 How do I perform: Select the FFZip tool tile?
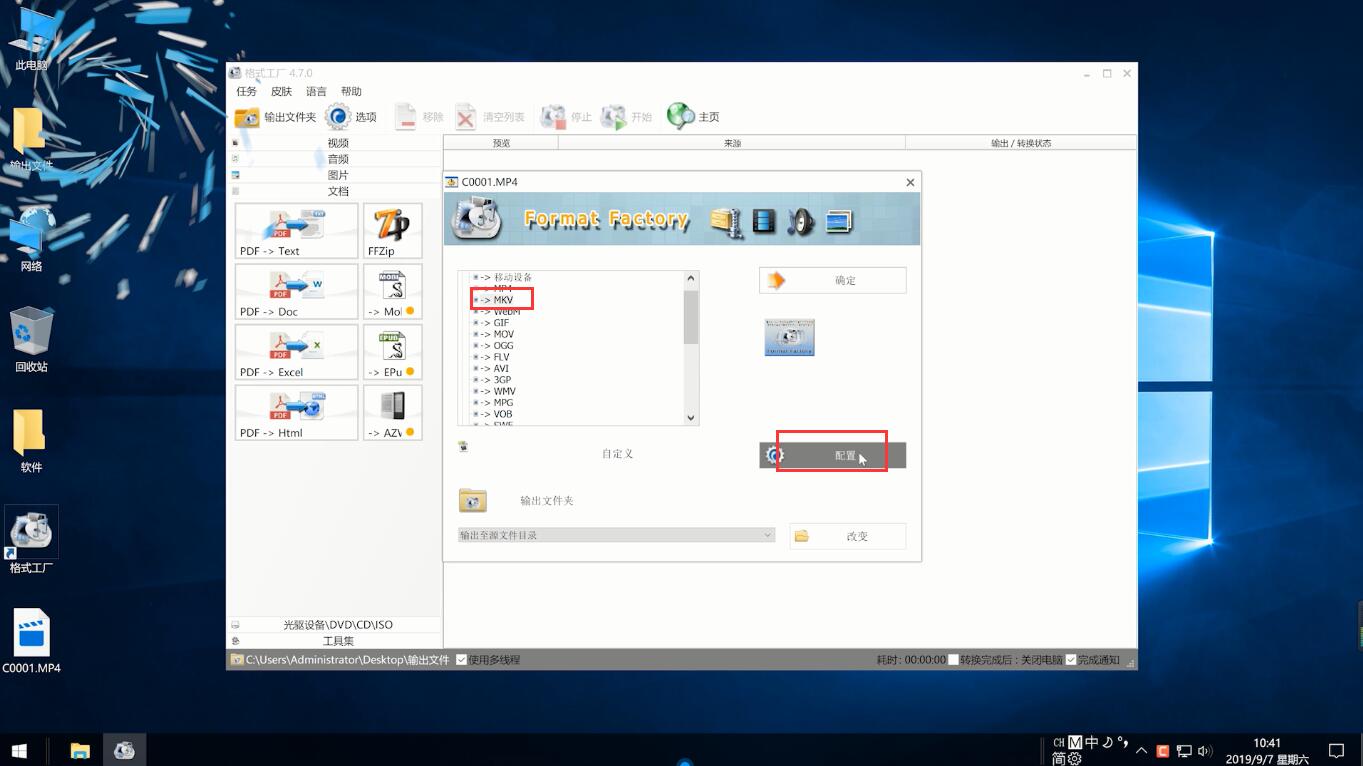click(392, 231)
